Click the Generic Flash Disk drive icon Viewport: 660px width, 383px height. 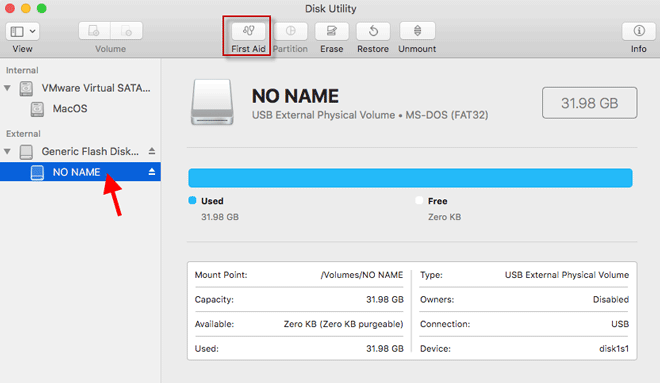point(26,152)
